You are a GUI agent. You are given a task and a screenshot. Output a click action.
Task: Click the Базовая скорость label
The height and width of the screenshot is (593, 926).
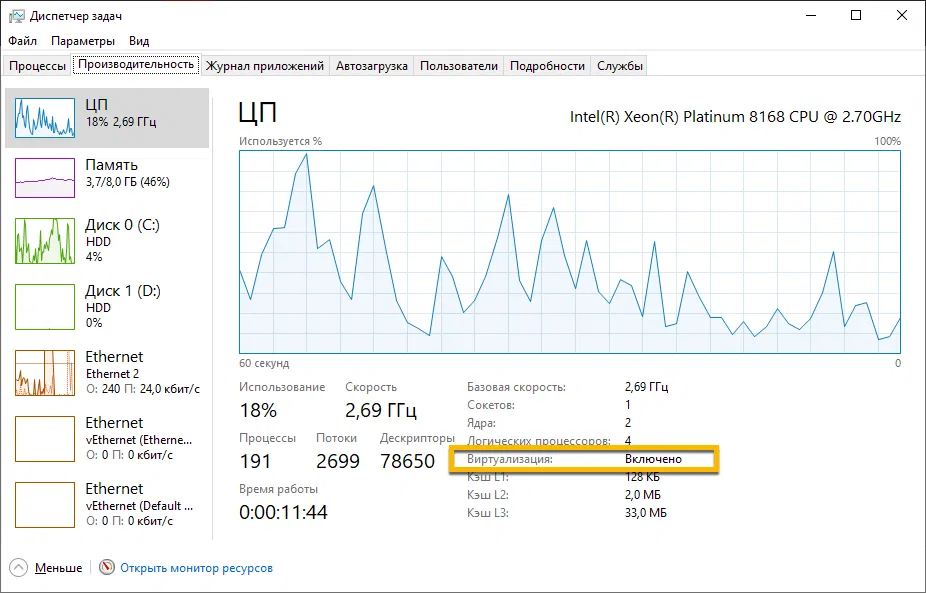click(x=516, y=387)
